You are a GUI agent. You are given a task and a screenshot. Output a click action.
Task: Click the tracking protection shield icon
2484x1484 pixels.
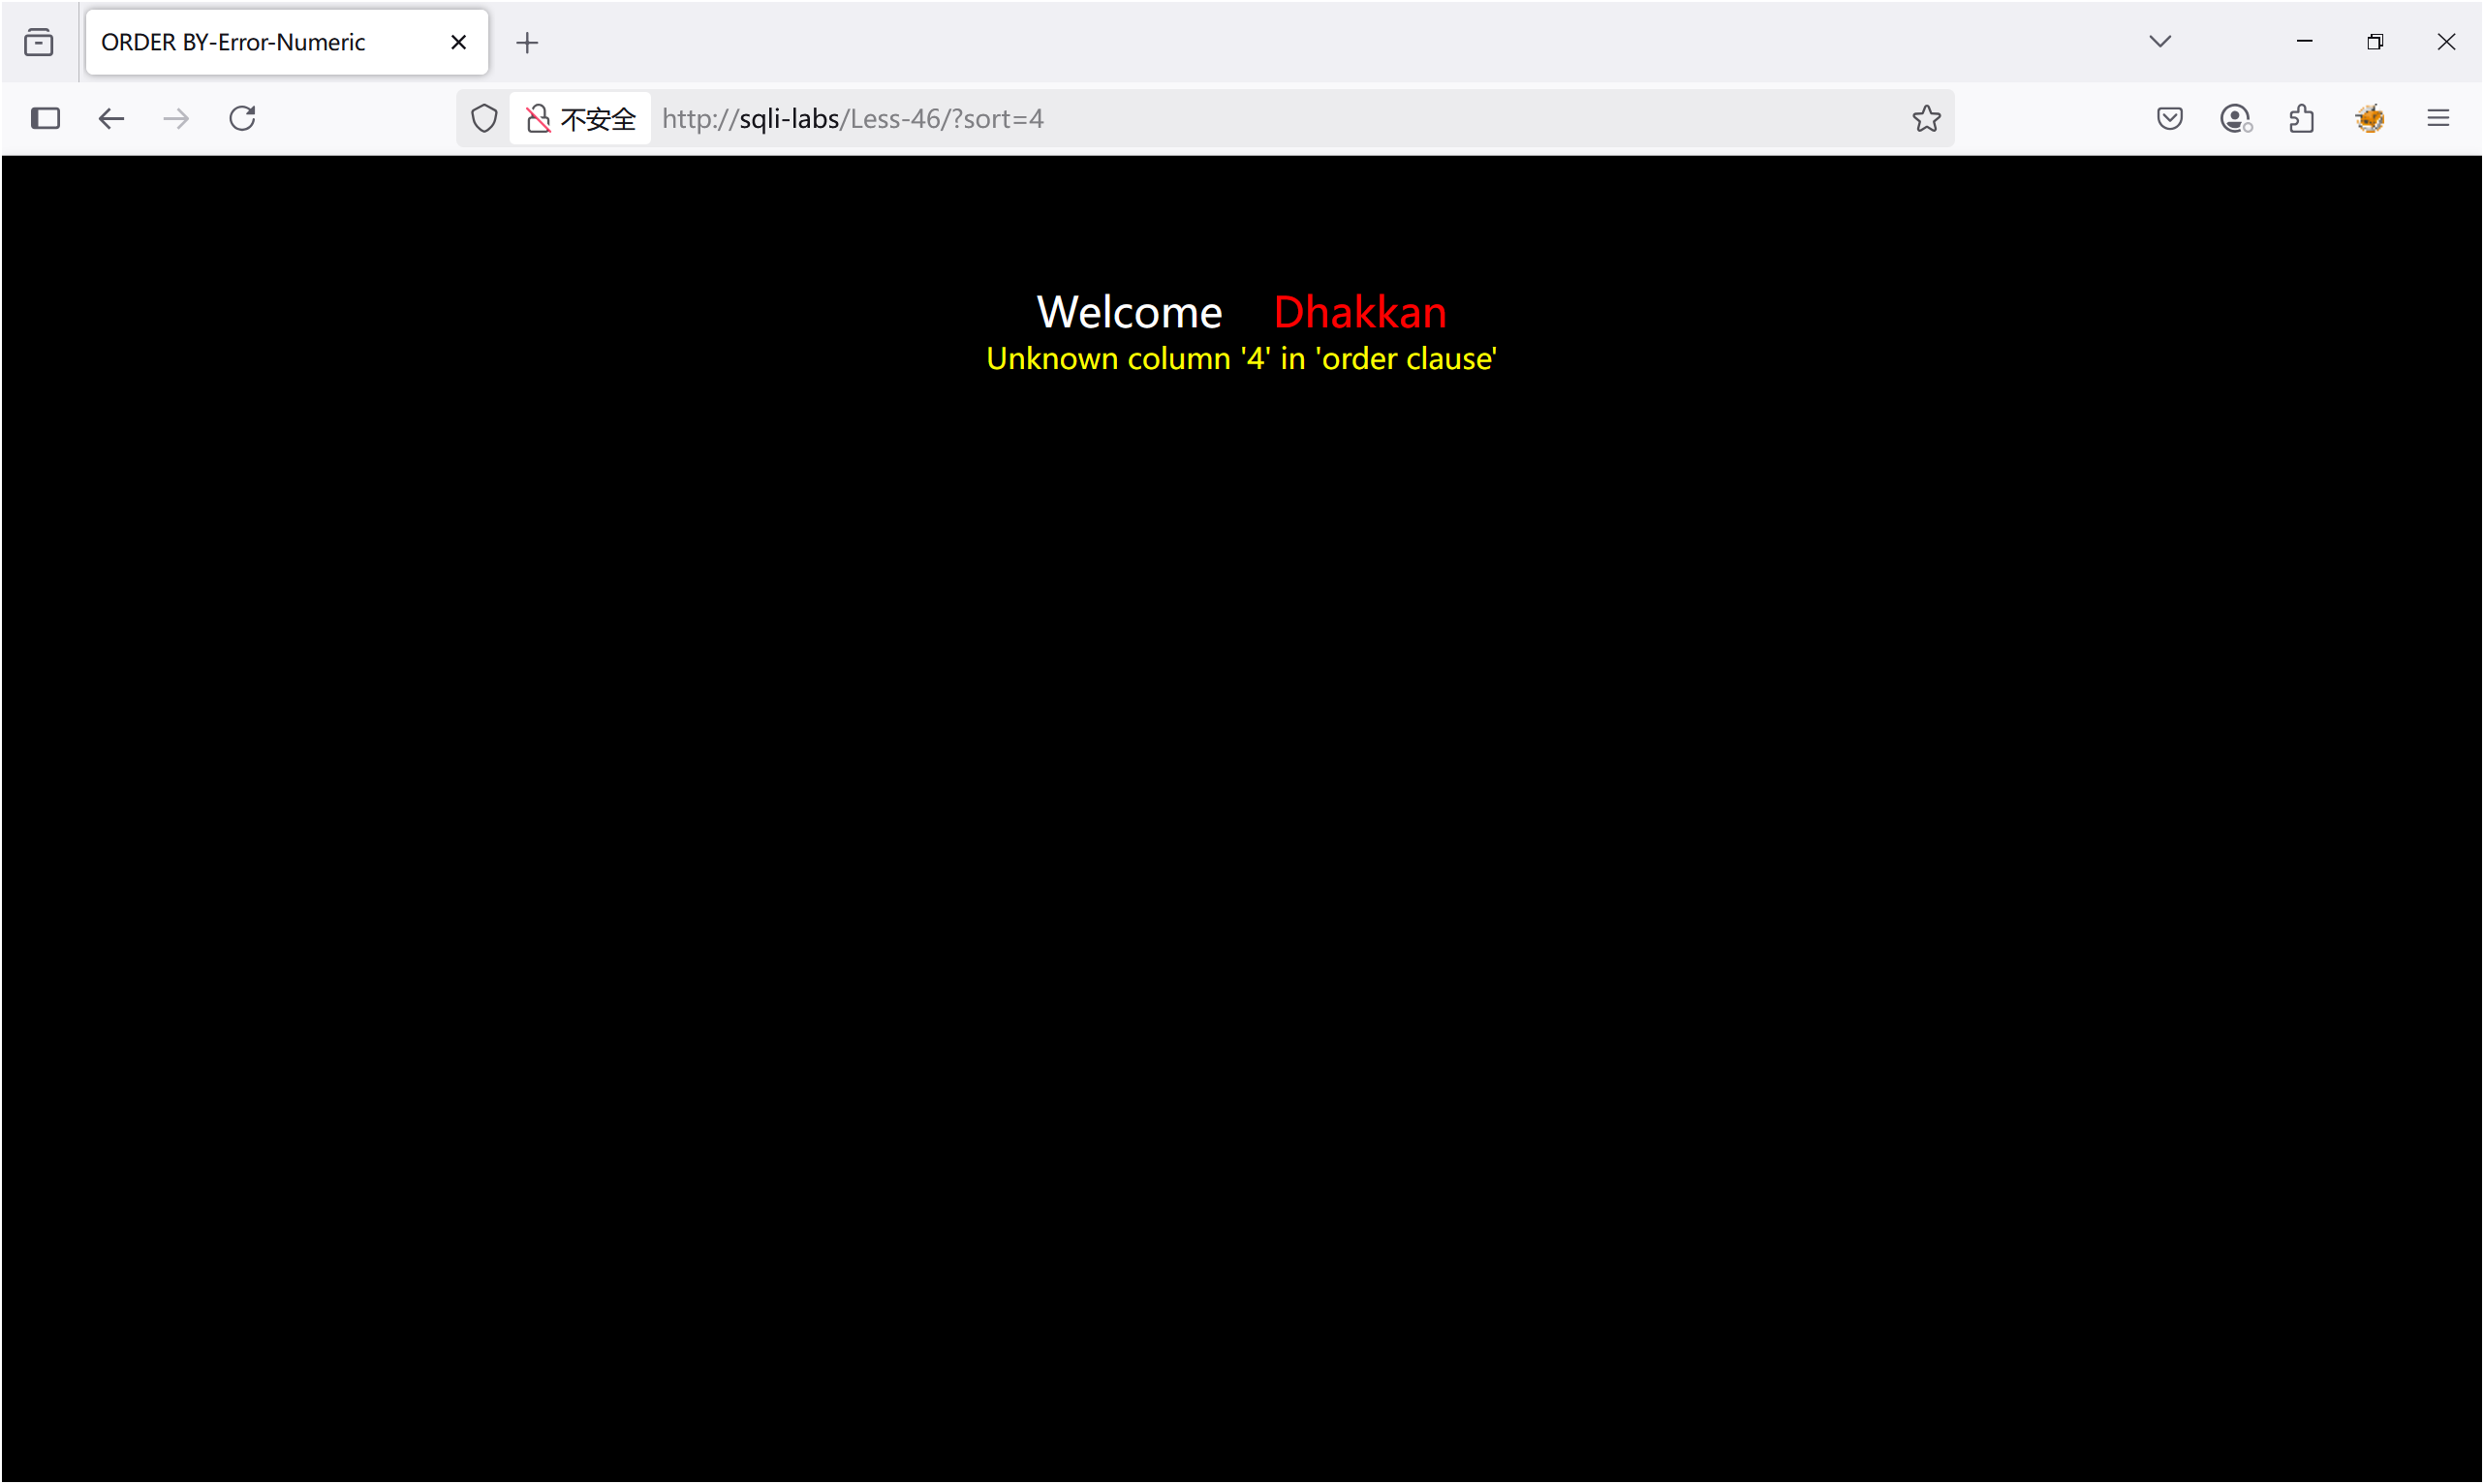[484, 118]
